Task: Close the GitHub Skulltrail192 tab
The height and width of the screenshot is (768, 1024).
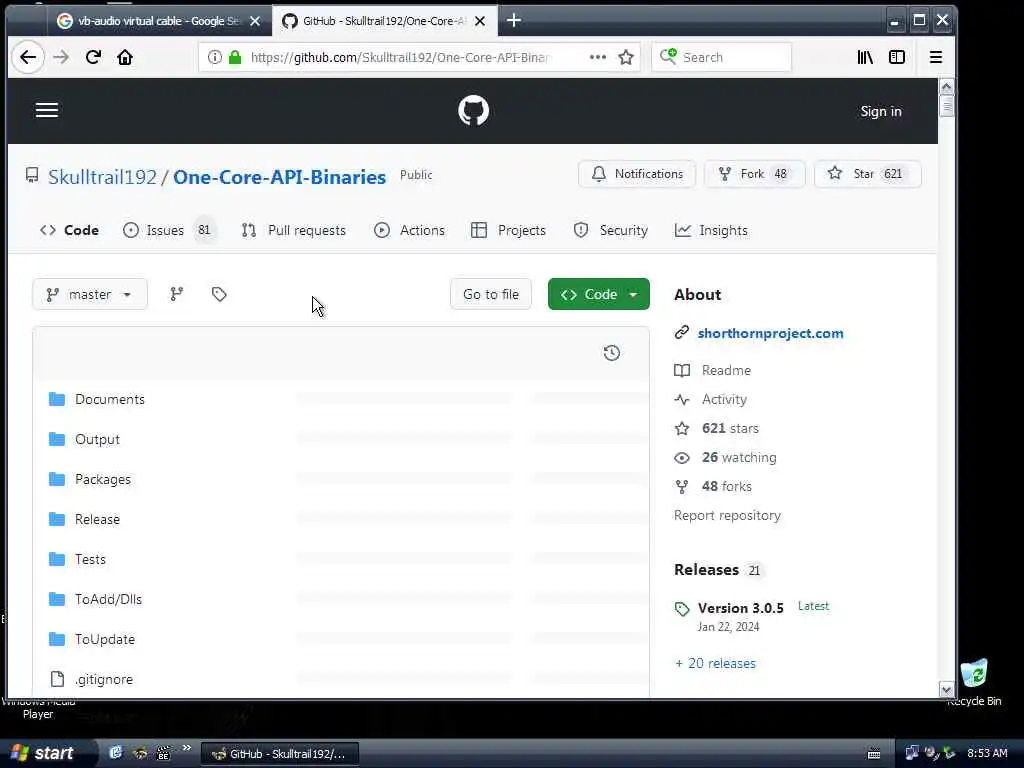Action: (x=480, y=22)
